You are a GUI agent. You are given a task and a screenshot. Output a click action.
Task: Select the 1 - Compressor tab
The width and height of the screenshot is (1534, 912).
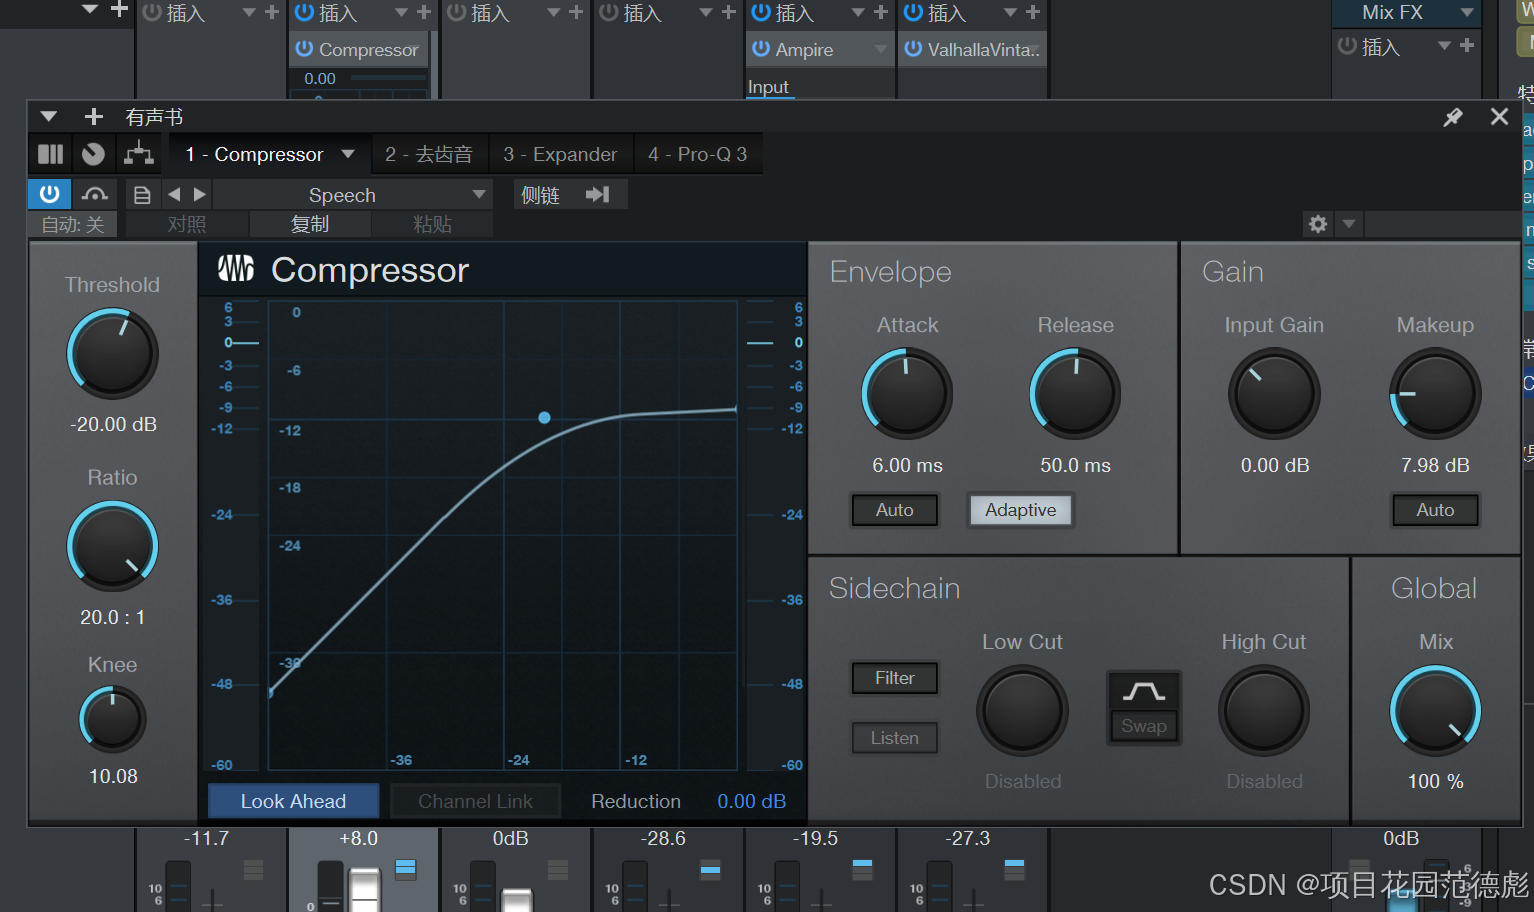pyautogui.click(x=254, y=154)
